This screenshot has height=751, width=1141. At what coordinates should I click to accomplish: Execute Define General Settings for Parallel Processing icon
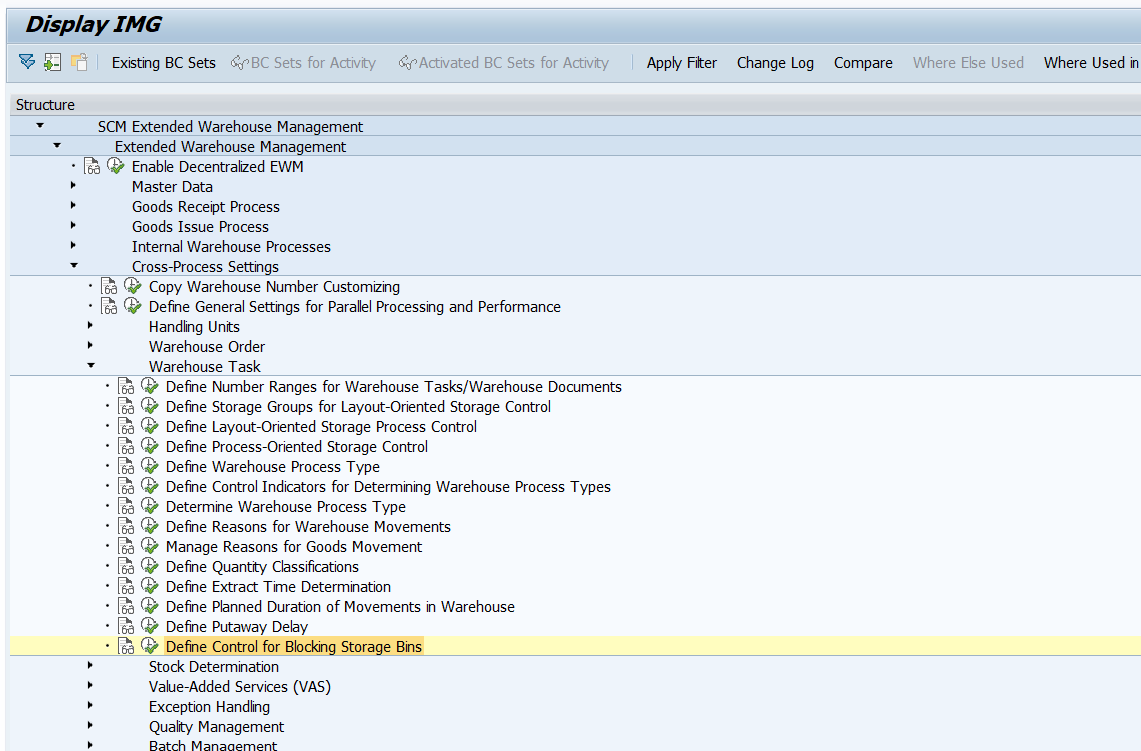tap(132, 306)
